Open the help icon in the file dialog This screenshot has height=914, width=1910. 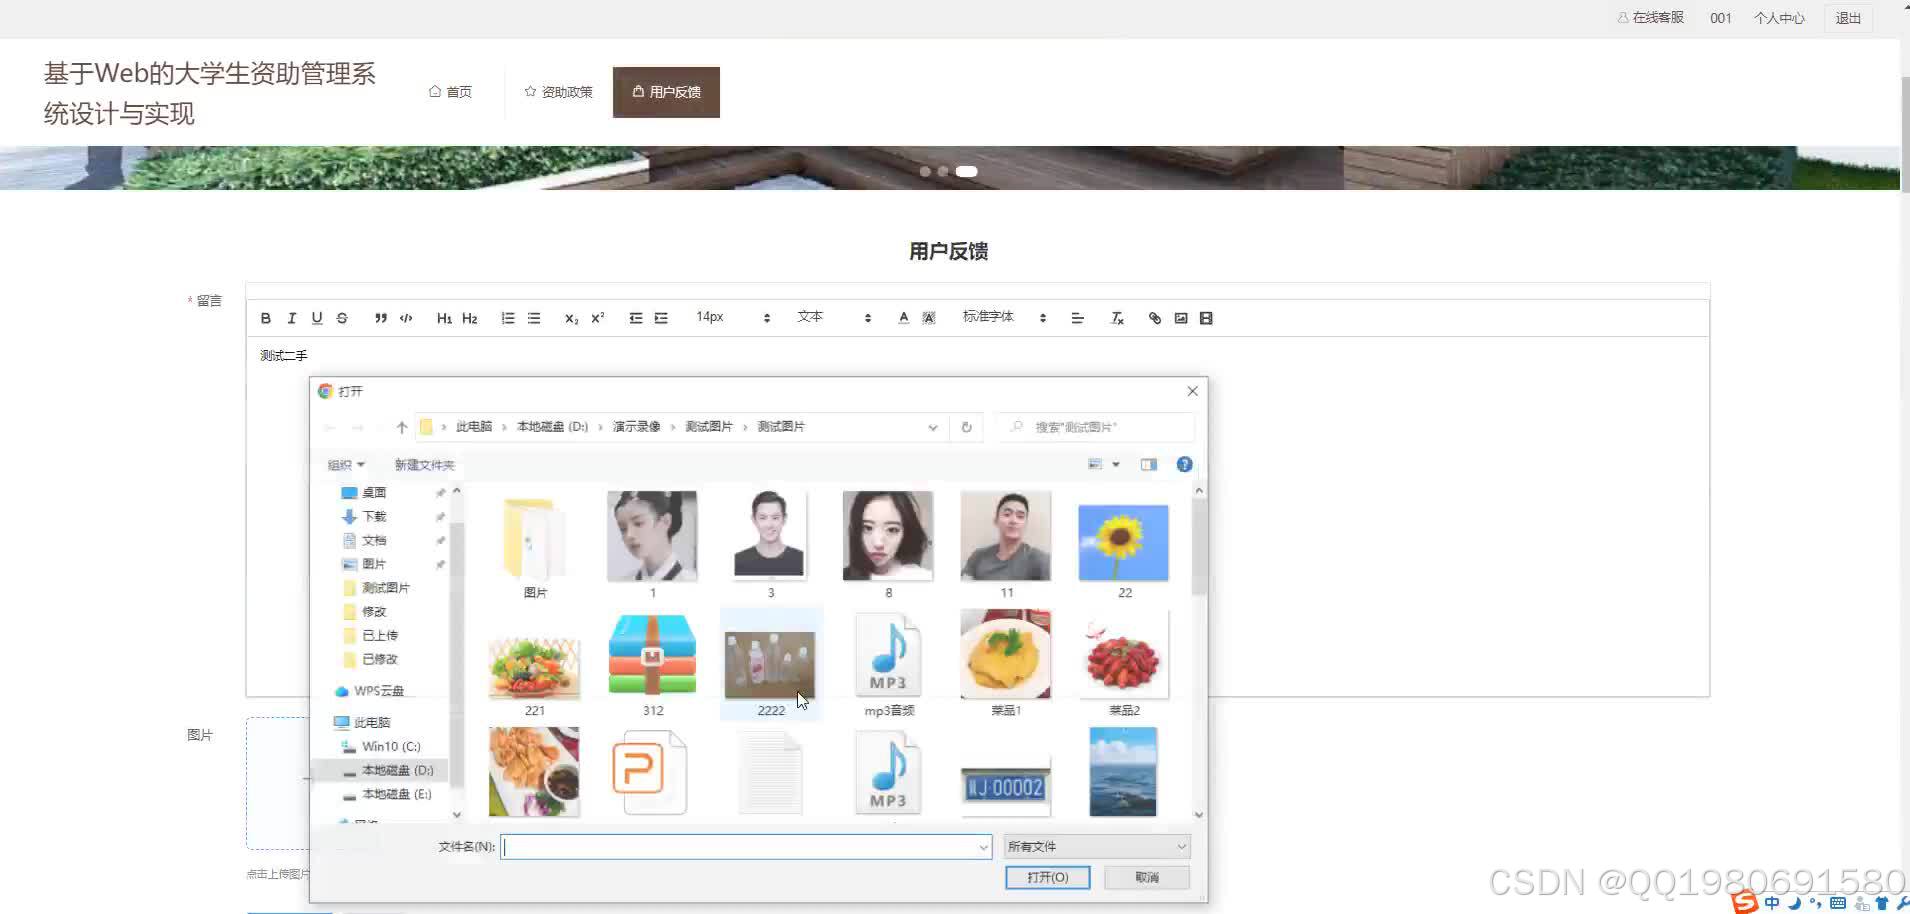[1185, 463]
